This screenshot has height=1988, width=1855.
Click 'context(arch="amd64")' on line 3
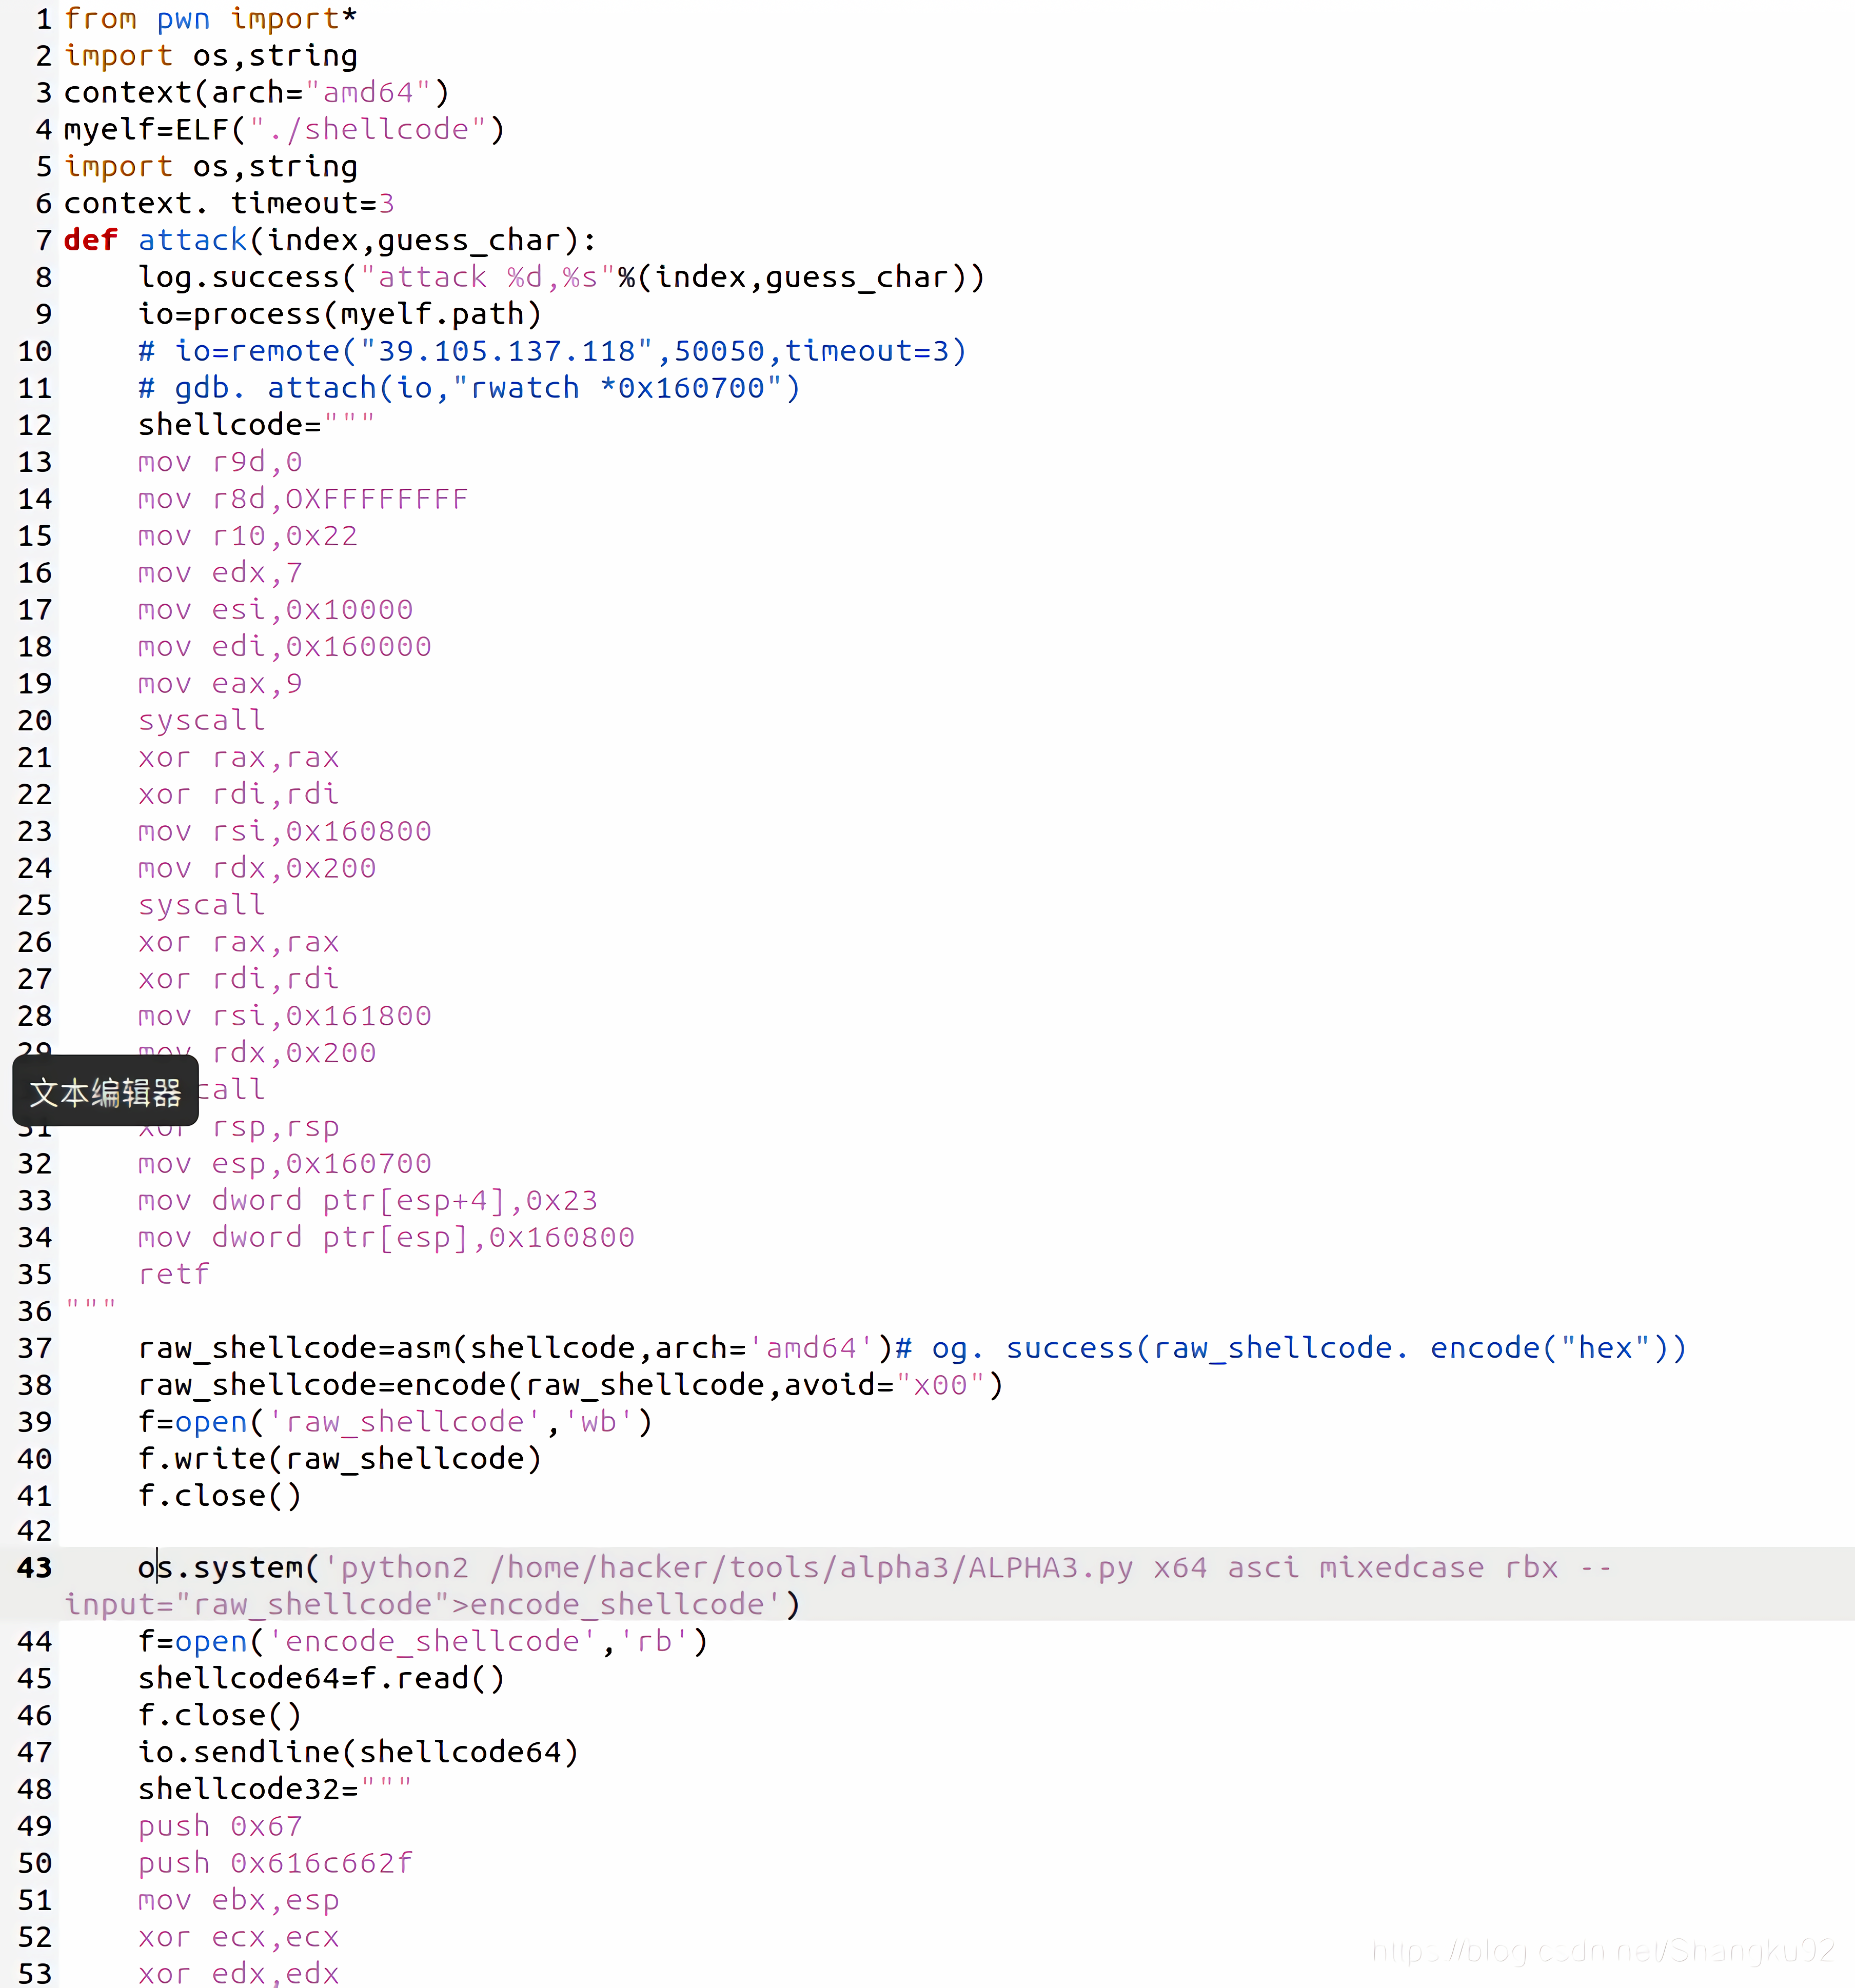tap(257, 92)
